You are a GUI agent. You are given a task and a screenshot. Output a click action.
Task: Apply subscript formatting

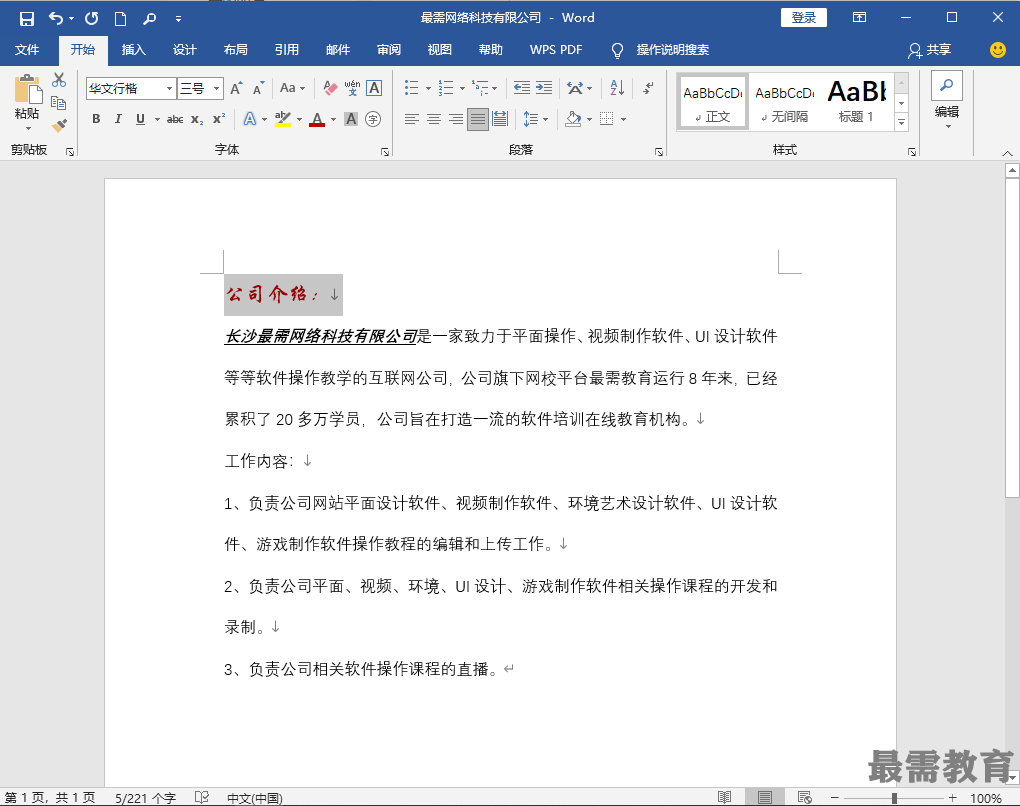tap(197, 119)
